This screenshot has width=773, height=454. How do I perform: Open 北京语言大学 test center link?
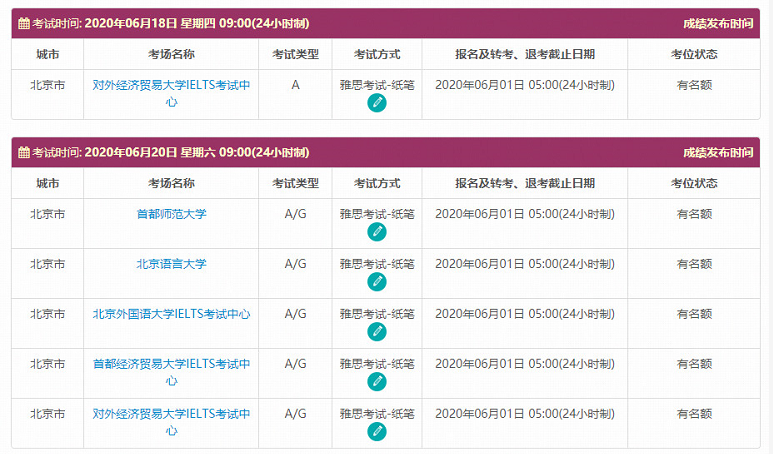pos(171,264)
